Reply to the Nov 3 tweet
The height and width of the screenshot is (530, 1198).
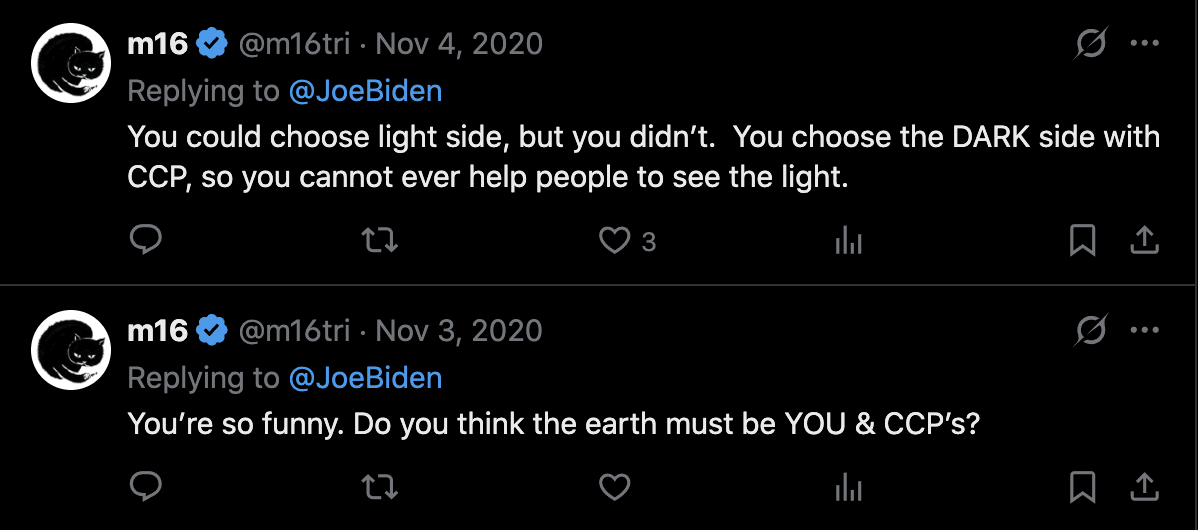pyautogui.click(x=146, y=487)
